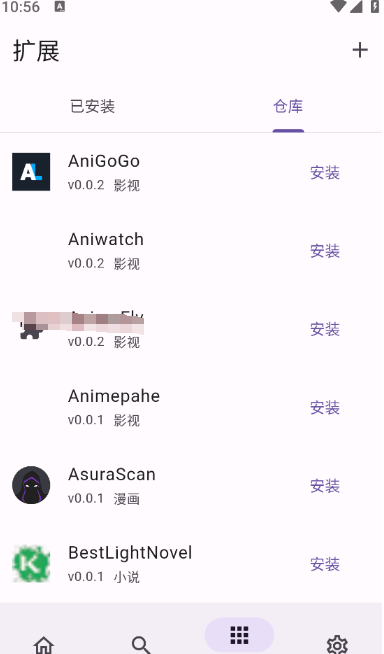384x654 pixels.
Task: Install the BestLightNovel extension
Action: 325,564
